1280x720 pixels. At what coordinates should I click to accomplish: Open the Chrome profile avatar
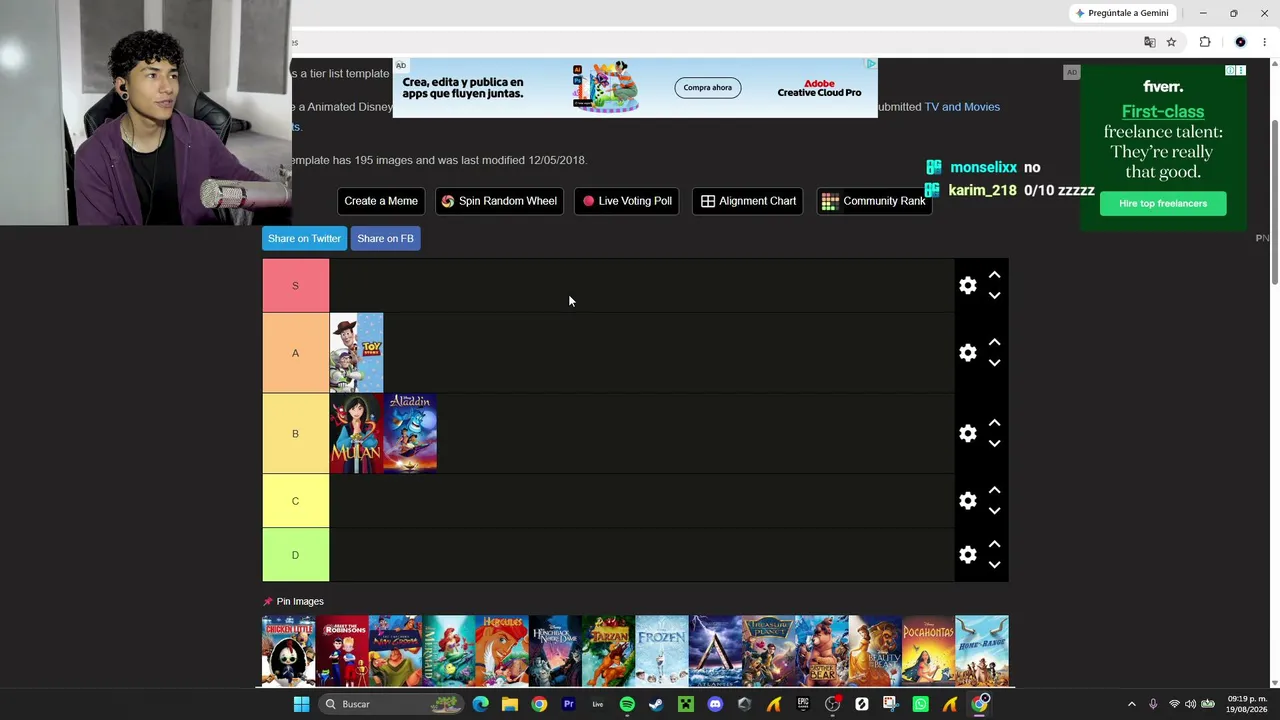click(1240, 42)
